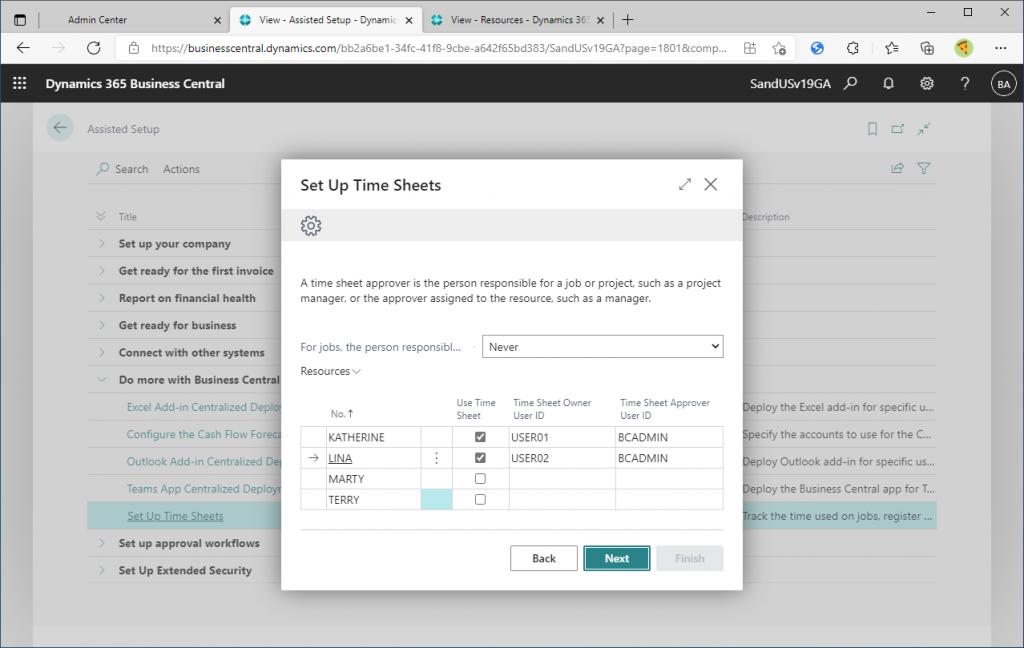Check Use Time Sheet for TERRY
The image size is (1024, 648).
pos(480,500)
